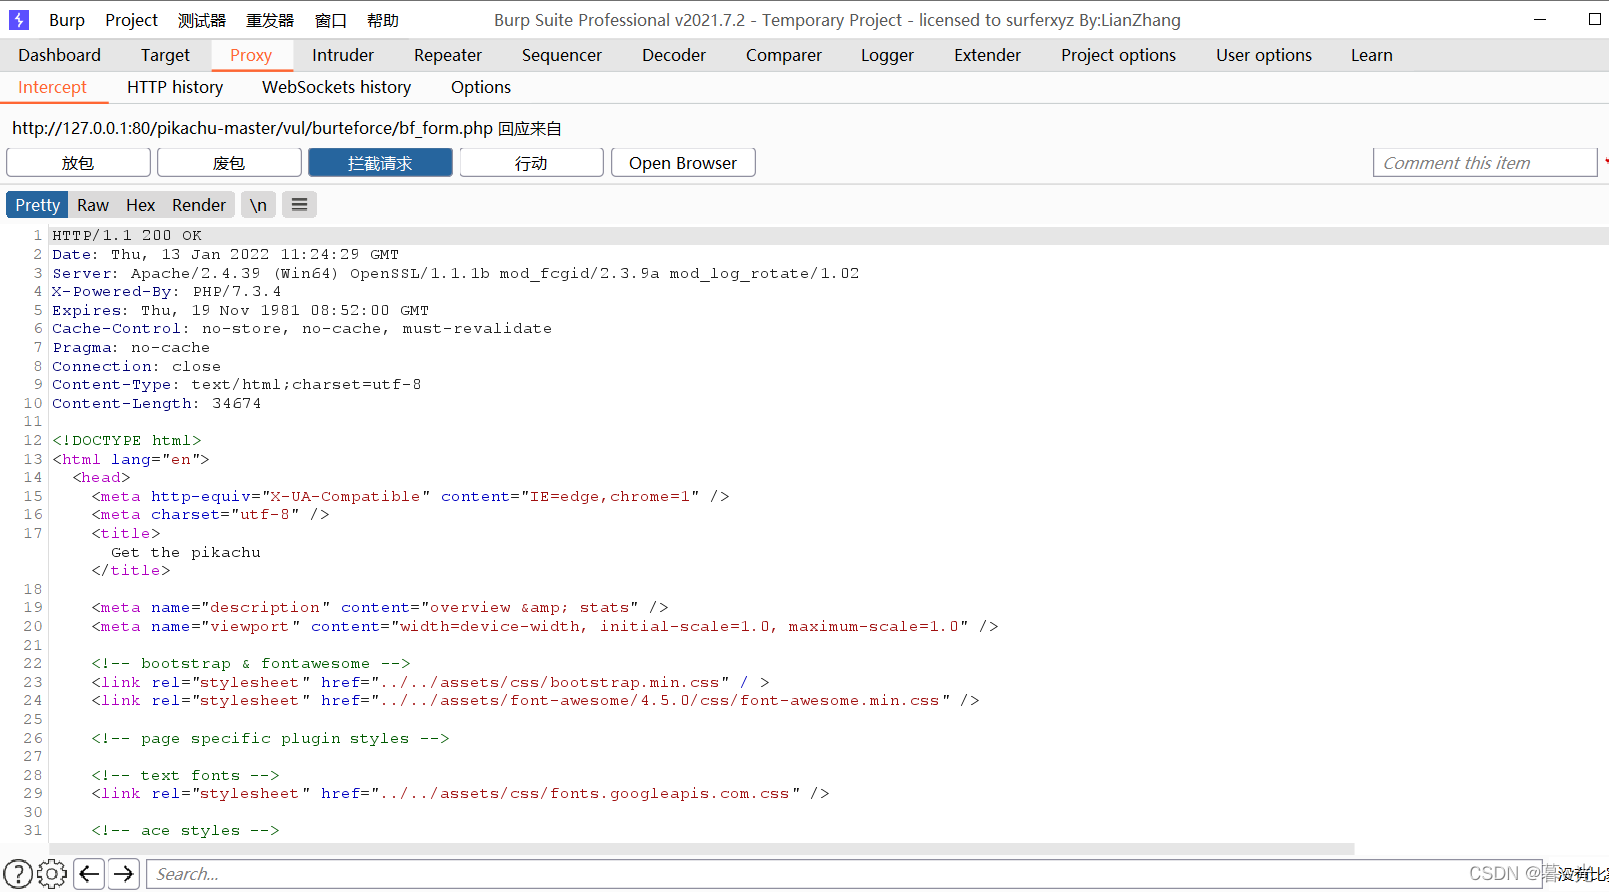Click the Open Browser button
This screenshot has height=892, width=1609.
tap(683, 163)
